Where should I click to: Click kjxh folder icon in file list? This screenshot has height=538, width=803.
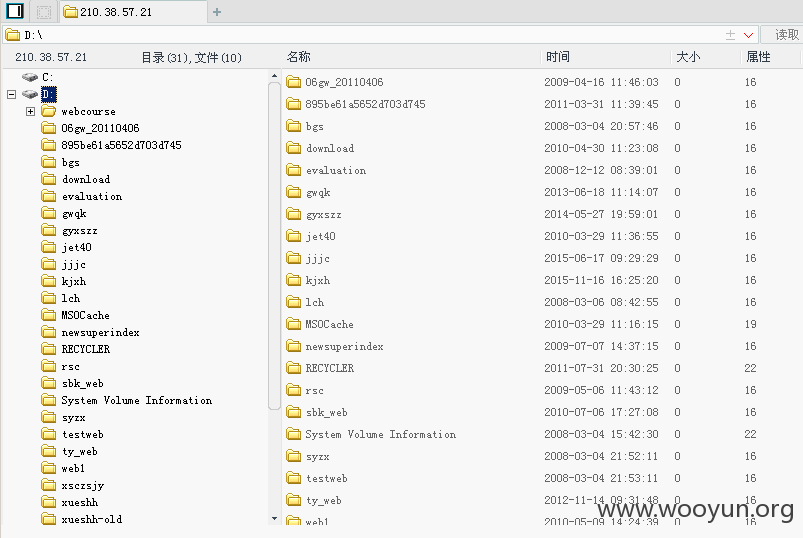tap(293, 280)
